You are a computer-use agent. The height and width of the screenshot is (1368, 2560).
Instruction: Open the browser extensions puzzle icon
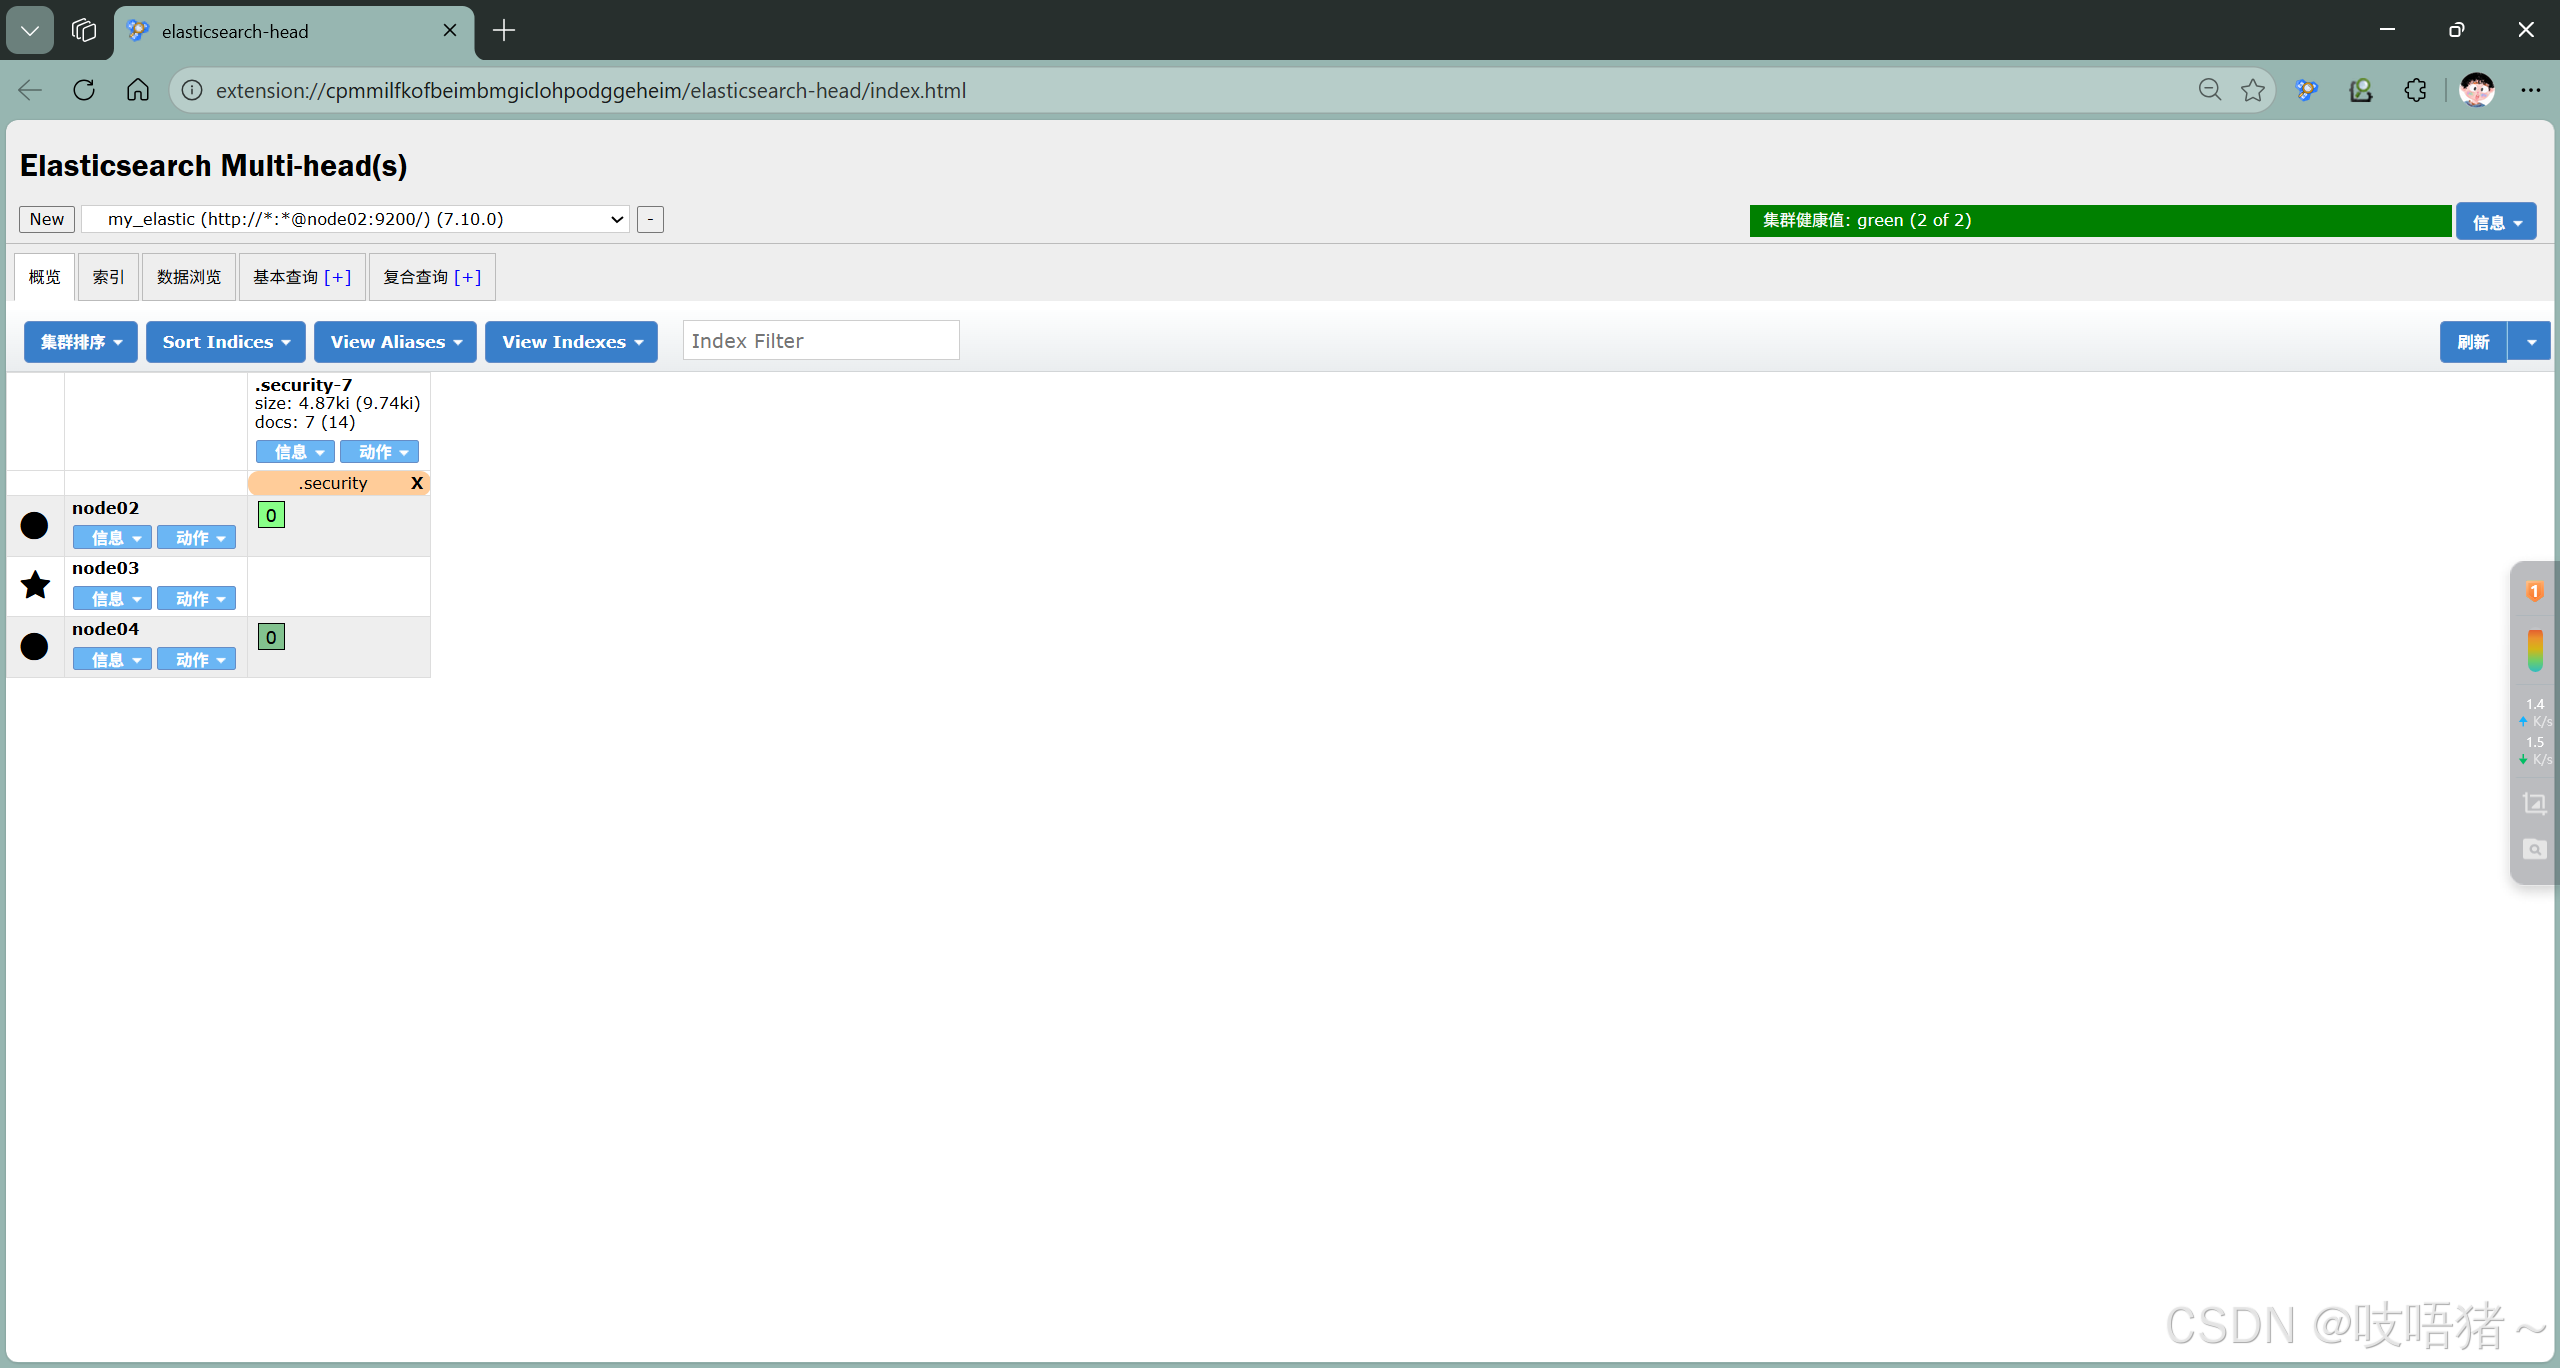tap(2415, 90)
